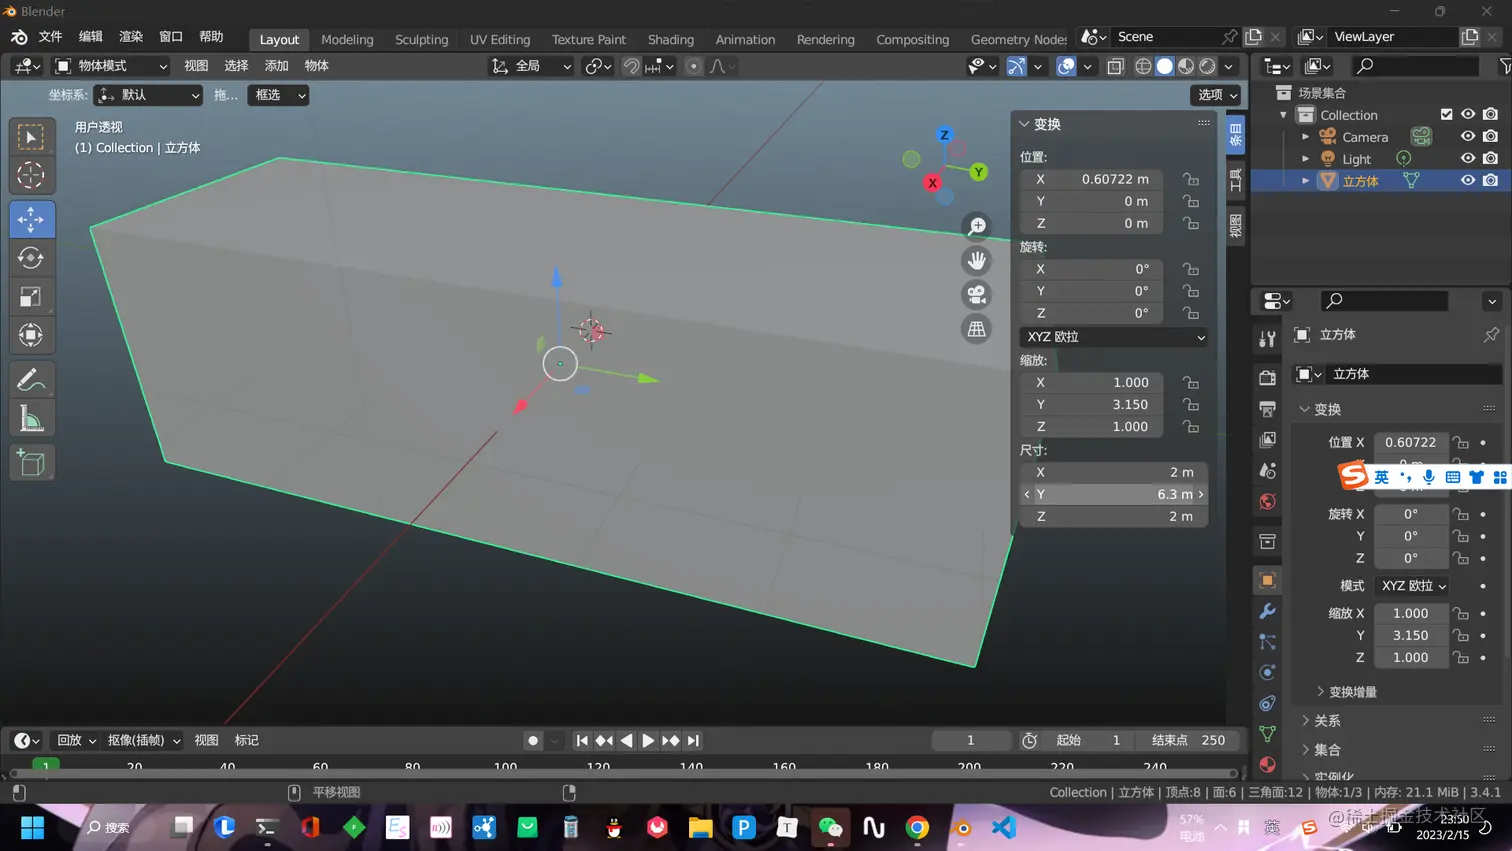Hide the Camera object in viewport
This screenshot has width=1512, height=851.
tap(1468, 137)
